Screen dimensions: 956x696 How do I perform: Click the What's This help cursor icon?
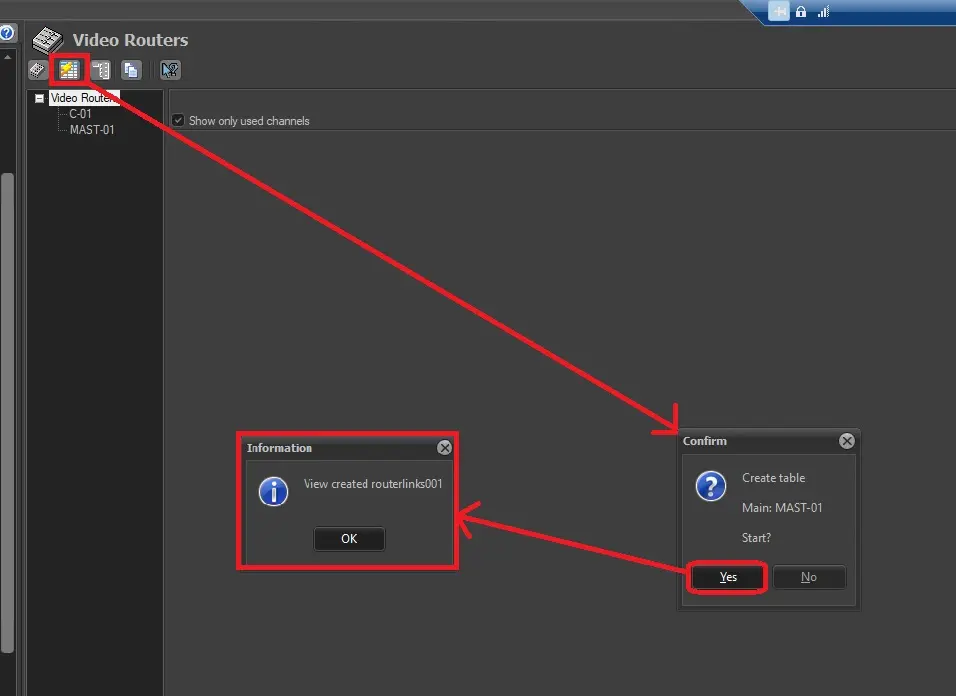point(170,70)
